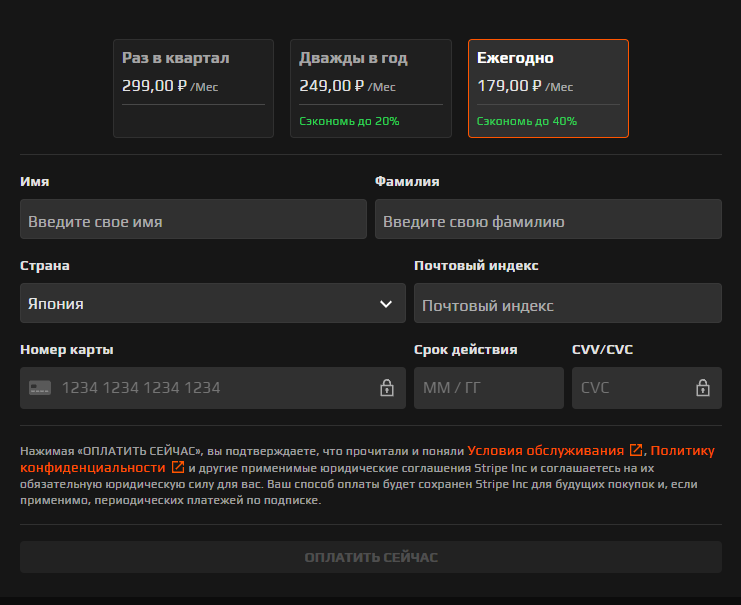Click the Имя input field

pos(193,219)
